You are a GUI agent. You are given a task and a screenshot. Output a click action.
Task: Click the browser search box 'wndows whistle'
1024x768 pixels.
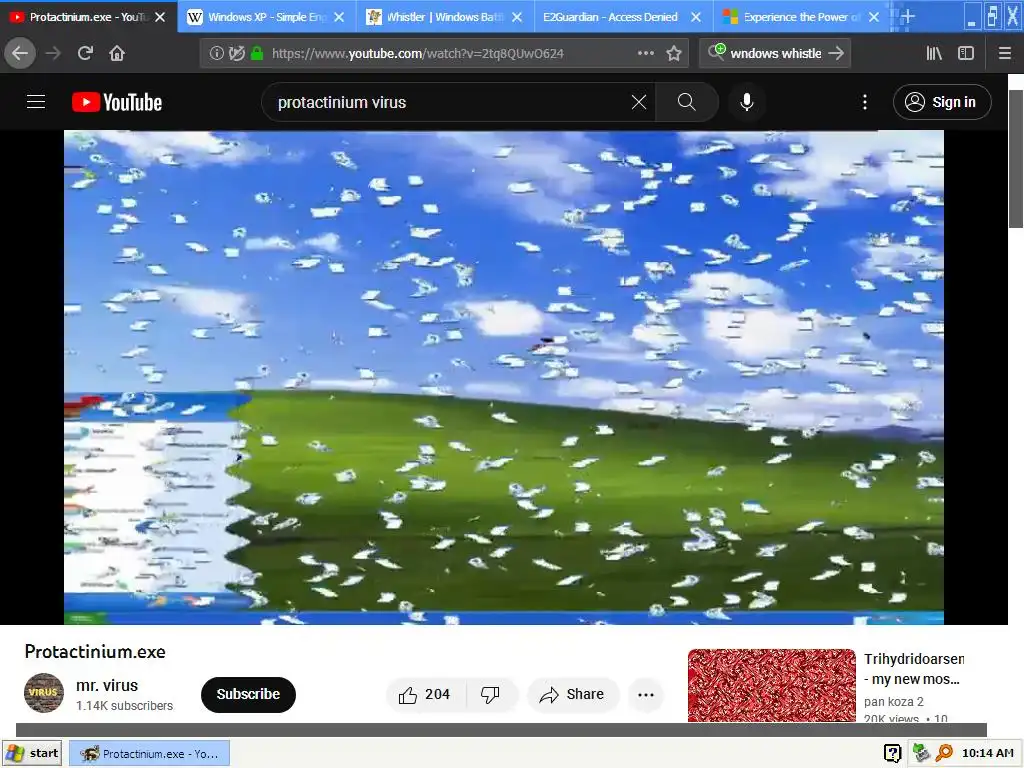pos(775,53)
